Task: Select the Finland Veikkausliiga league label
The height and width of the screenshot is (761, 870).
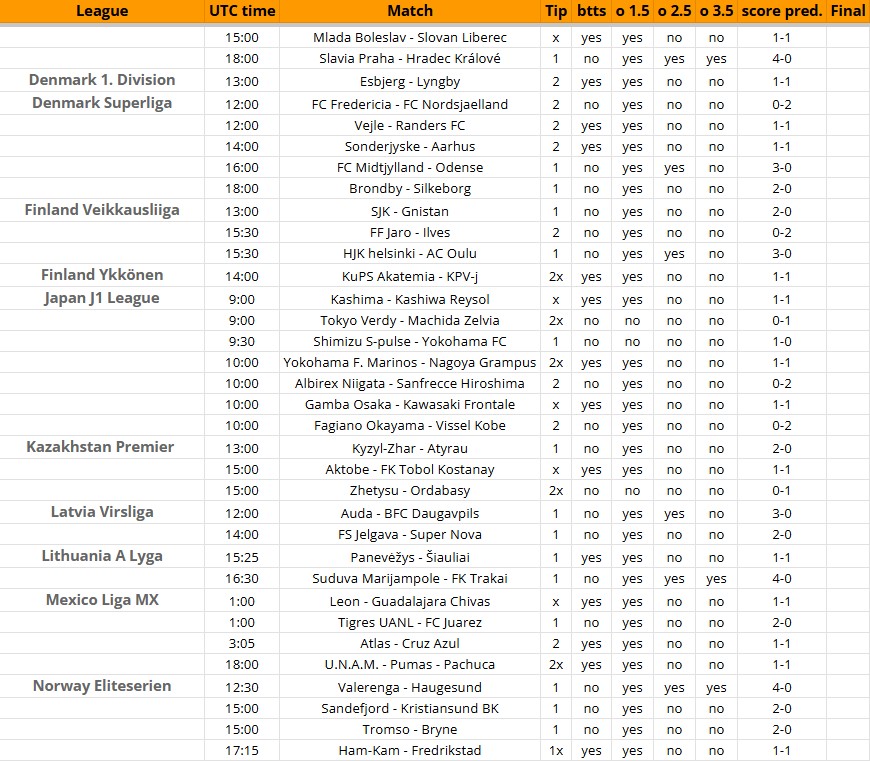Action: [x=102, y=210]
